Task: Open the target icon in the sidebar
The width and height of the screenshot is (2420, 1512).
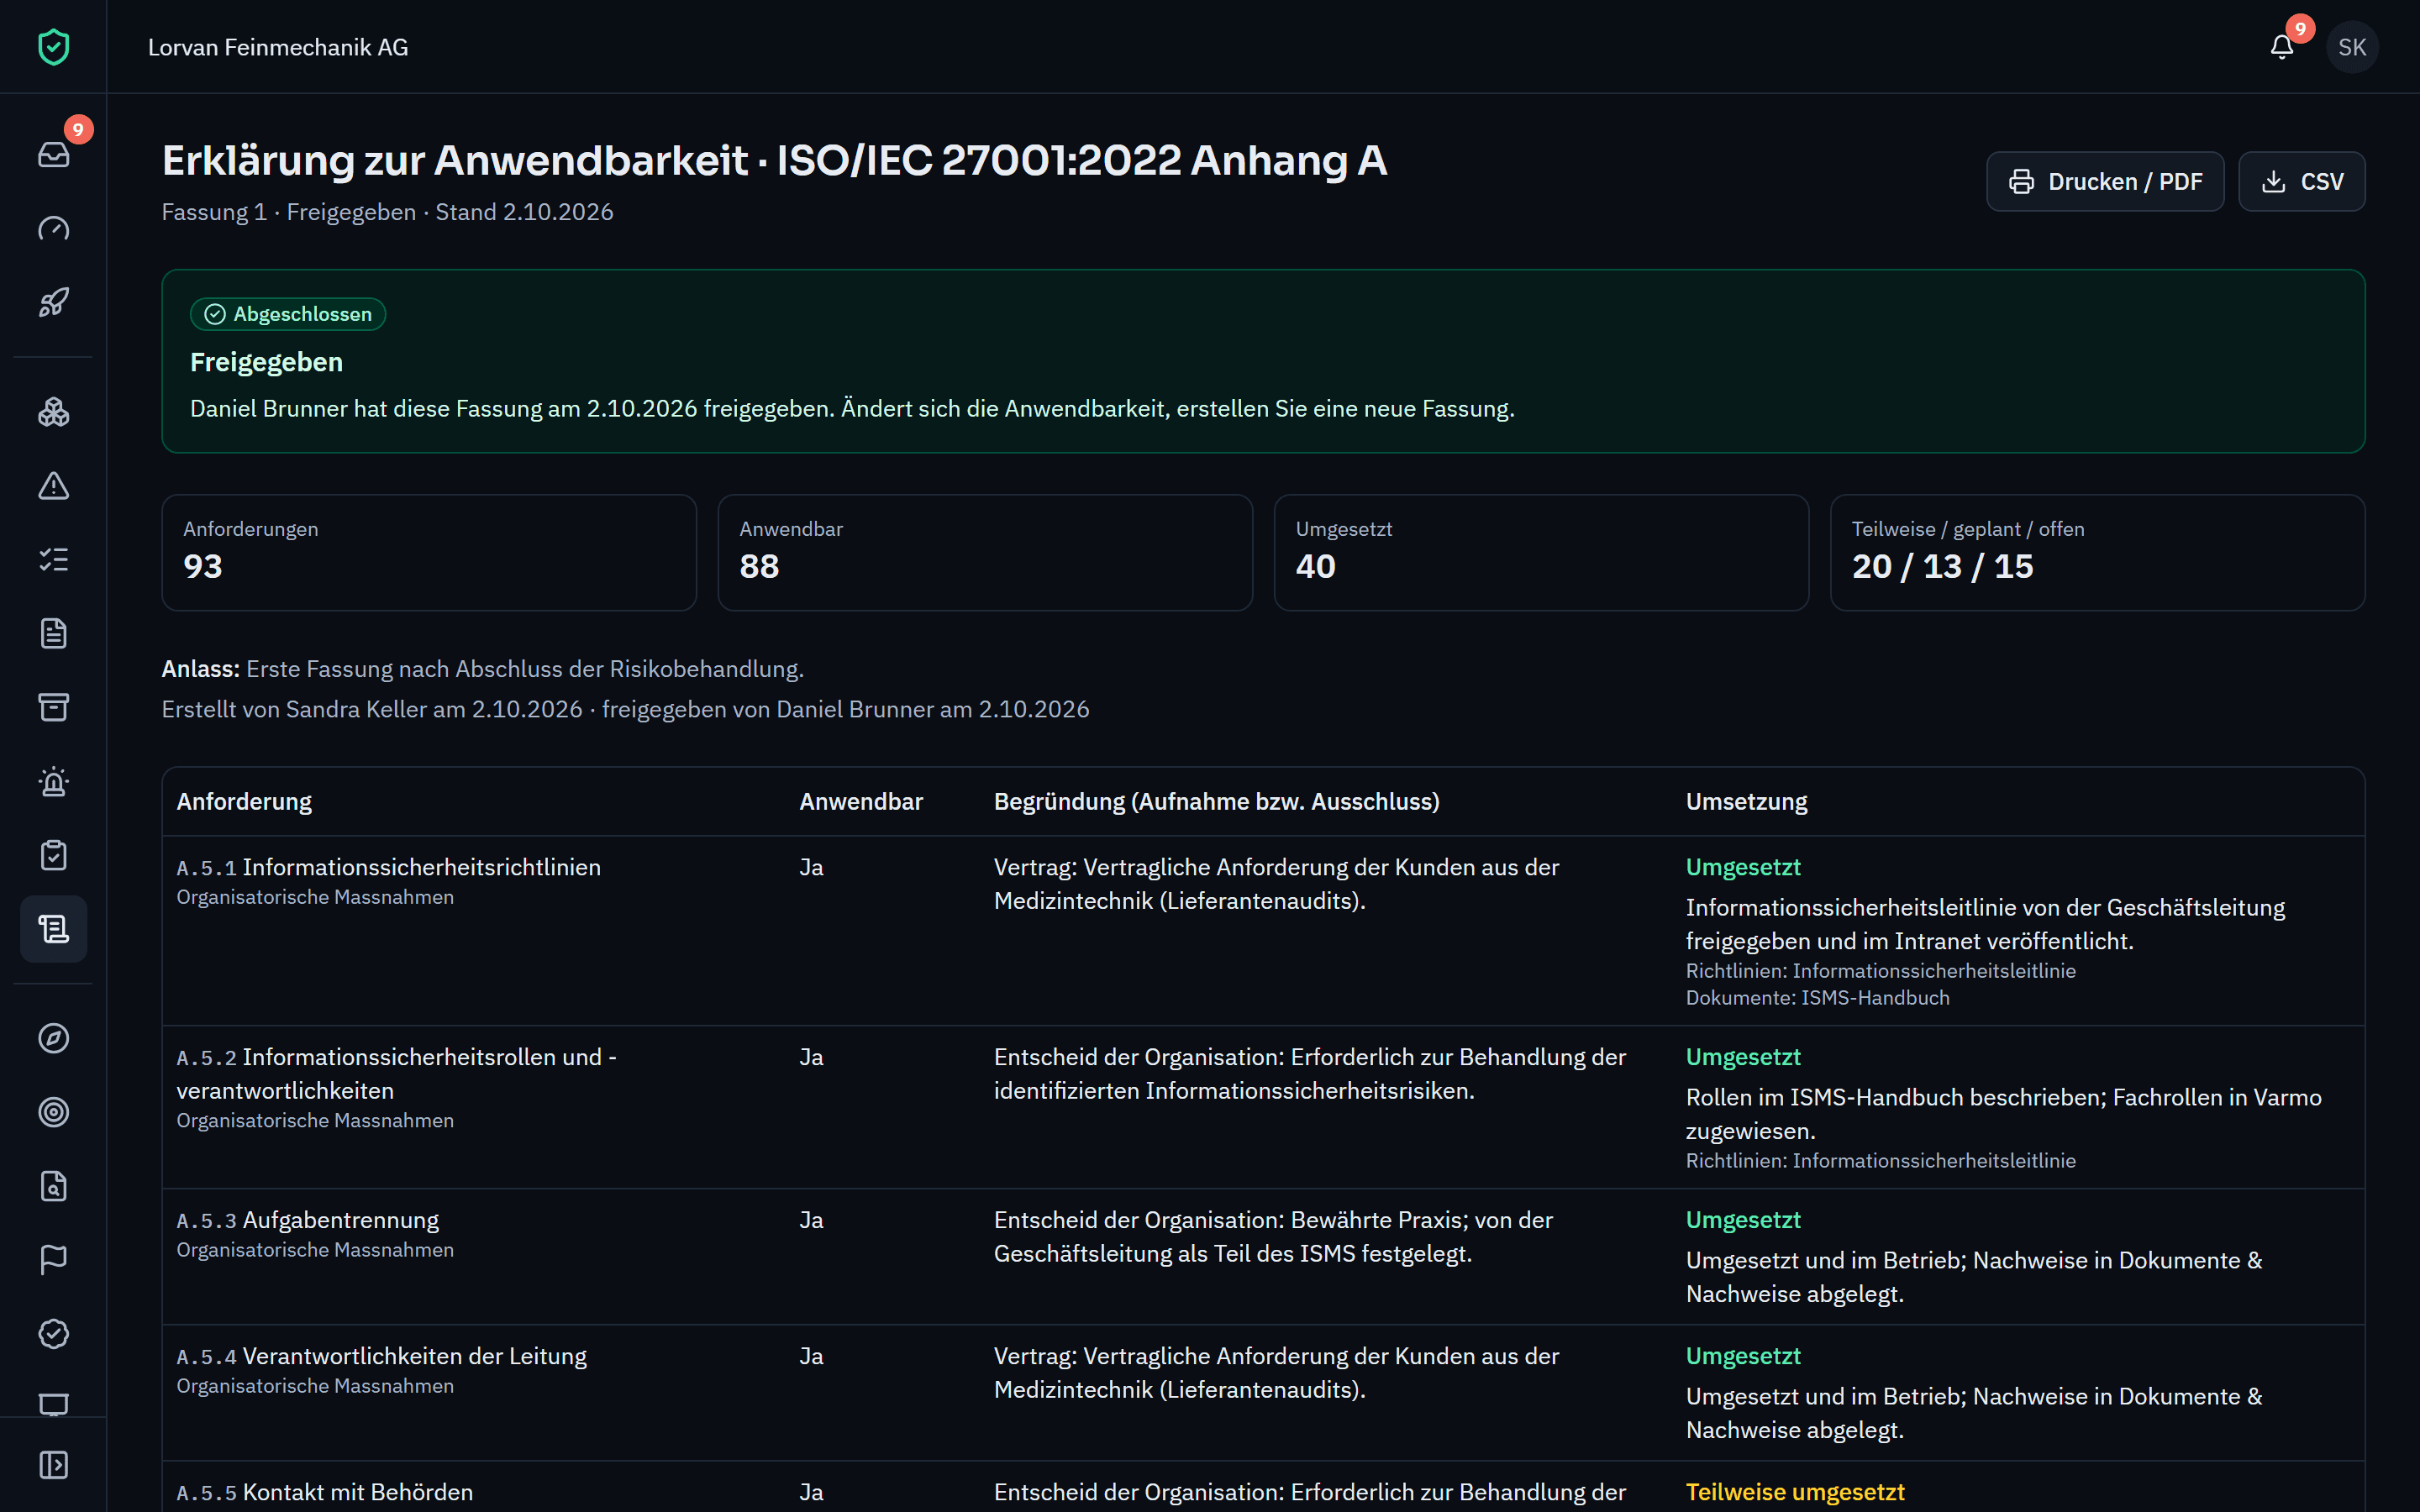Action: [x=53, y=1113]
